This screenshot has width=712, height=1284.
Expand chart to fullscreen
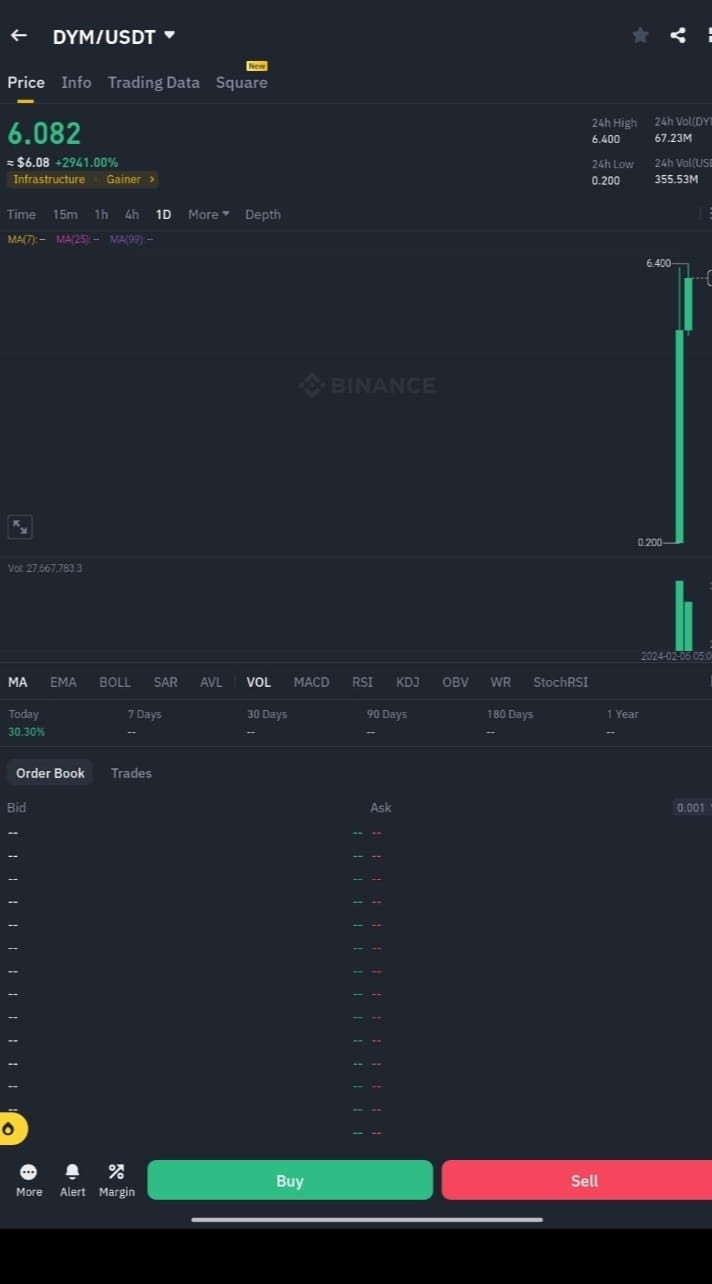pyautogui.click(x=20, y=527)
